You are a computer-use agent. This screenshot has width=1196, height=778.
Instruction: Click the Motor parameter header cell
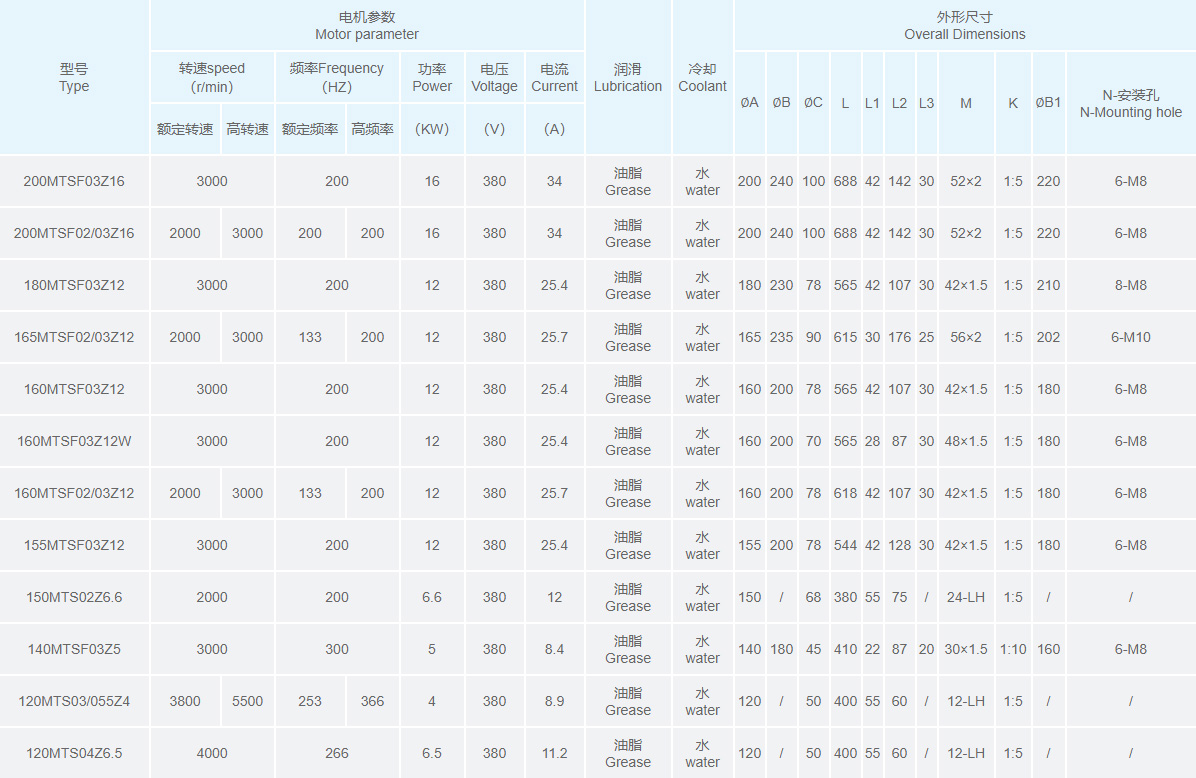pyautogui.click(x=367, y=26)
